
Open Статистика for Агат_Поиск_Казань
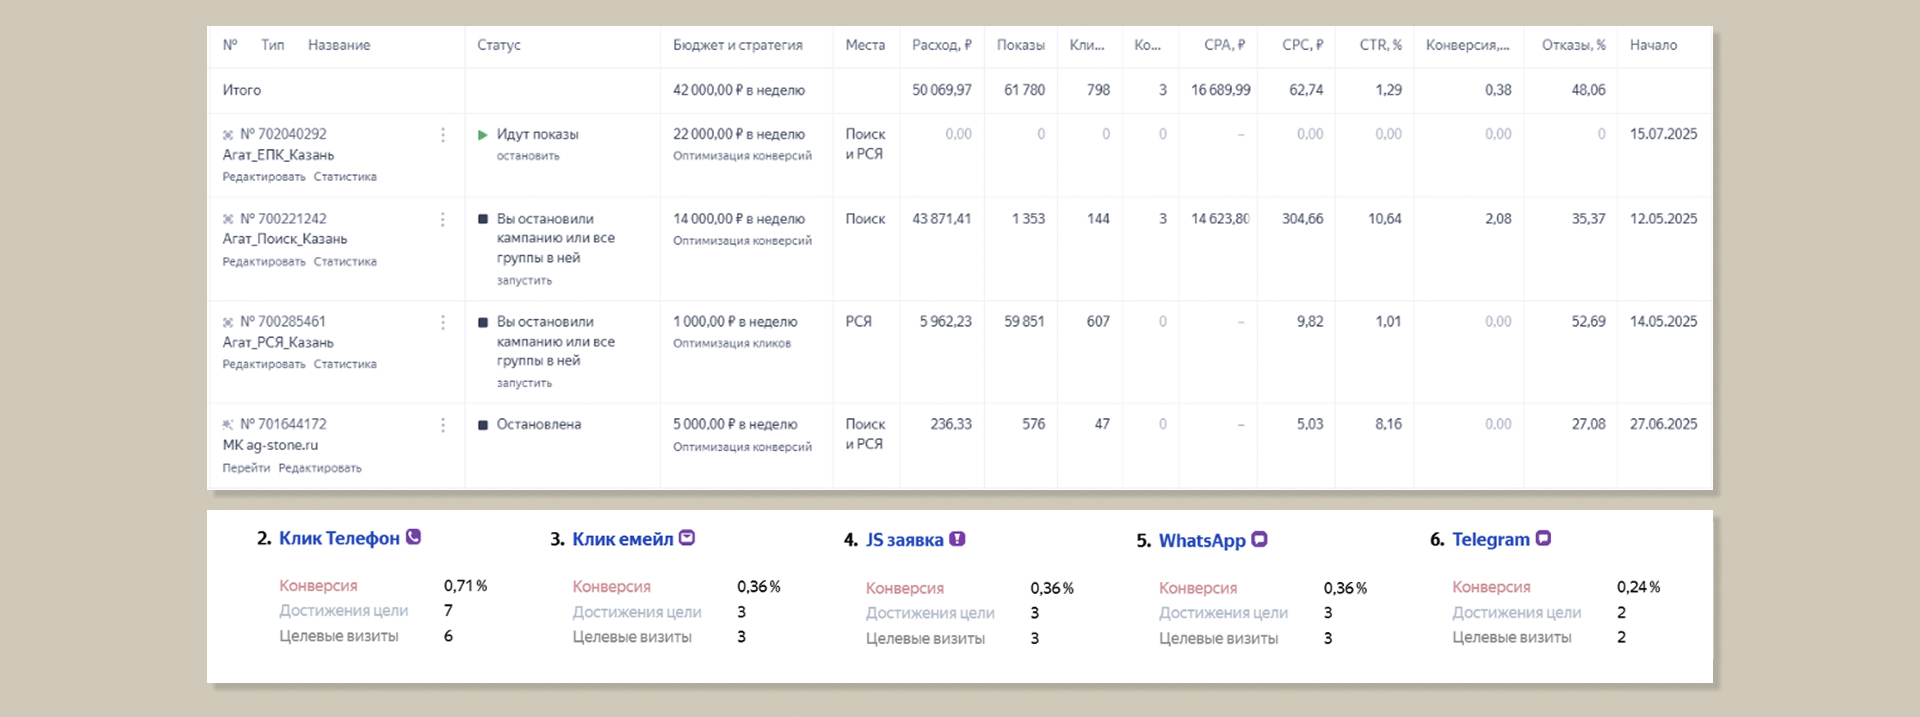click(x=345, y=262)
